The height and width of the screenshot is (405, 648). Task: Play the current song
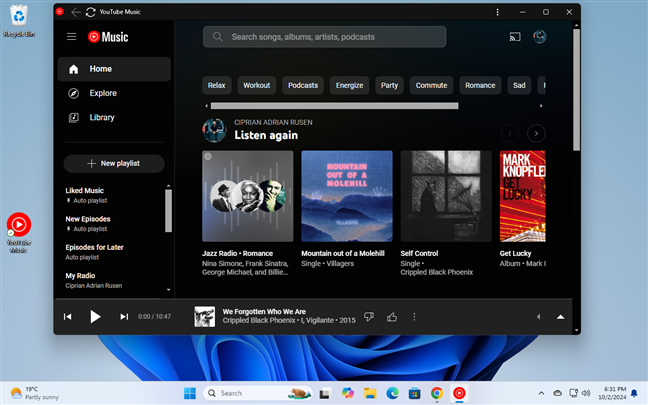coord(95,317)
